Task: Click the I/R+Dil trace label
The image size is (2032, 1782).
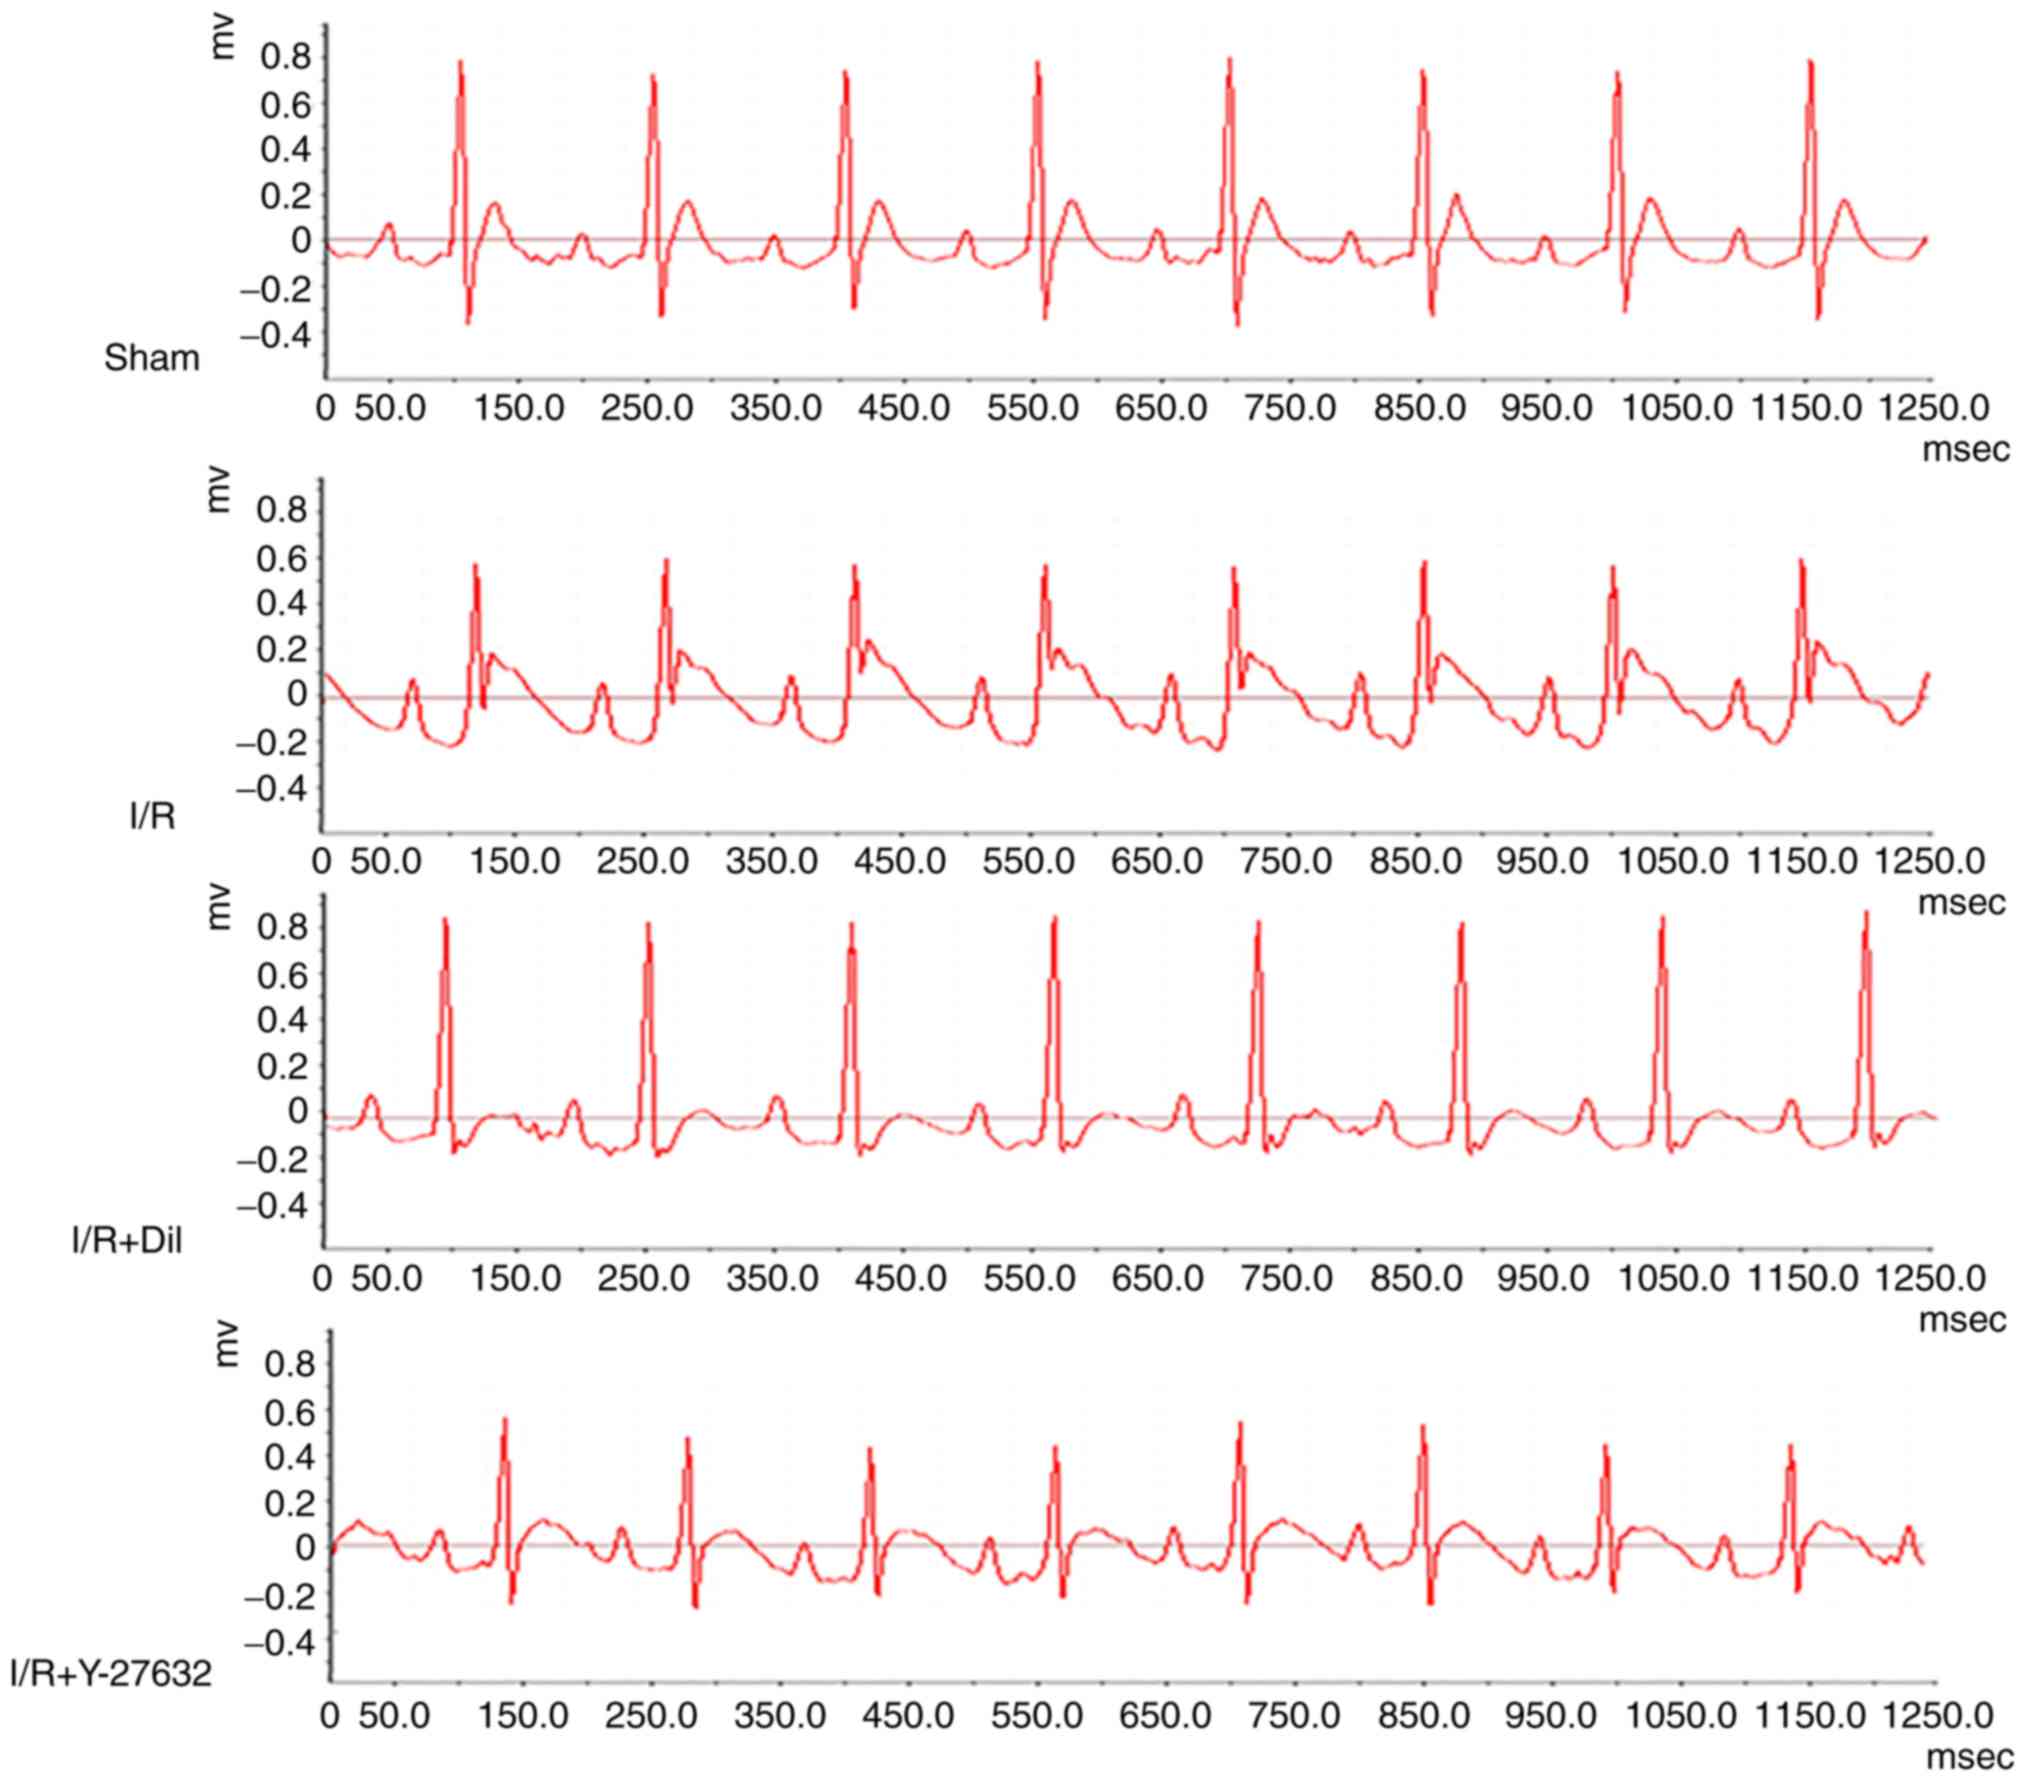Action: (126, 1241)
